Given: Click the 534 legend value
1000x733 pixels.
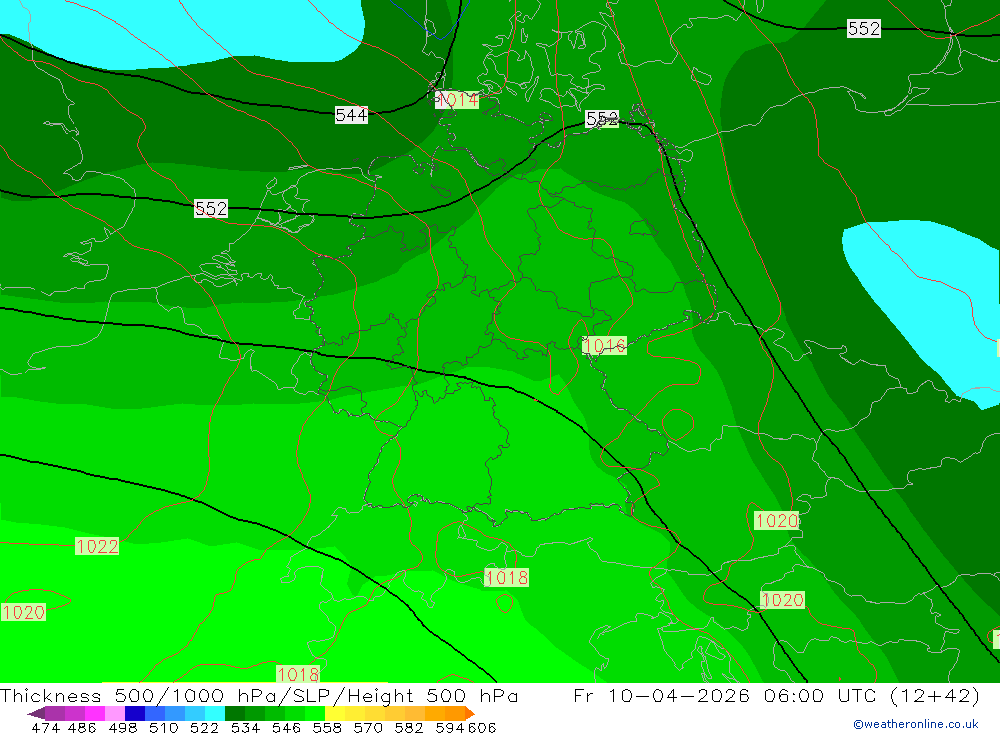Looking at the screenshot, I should click(x=245, y=727).
